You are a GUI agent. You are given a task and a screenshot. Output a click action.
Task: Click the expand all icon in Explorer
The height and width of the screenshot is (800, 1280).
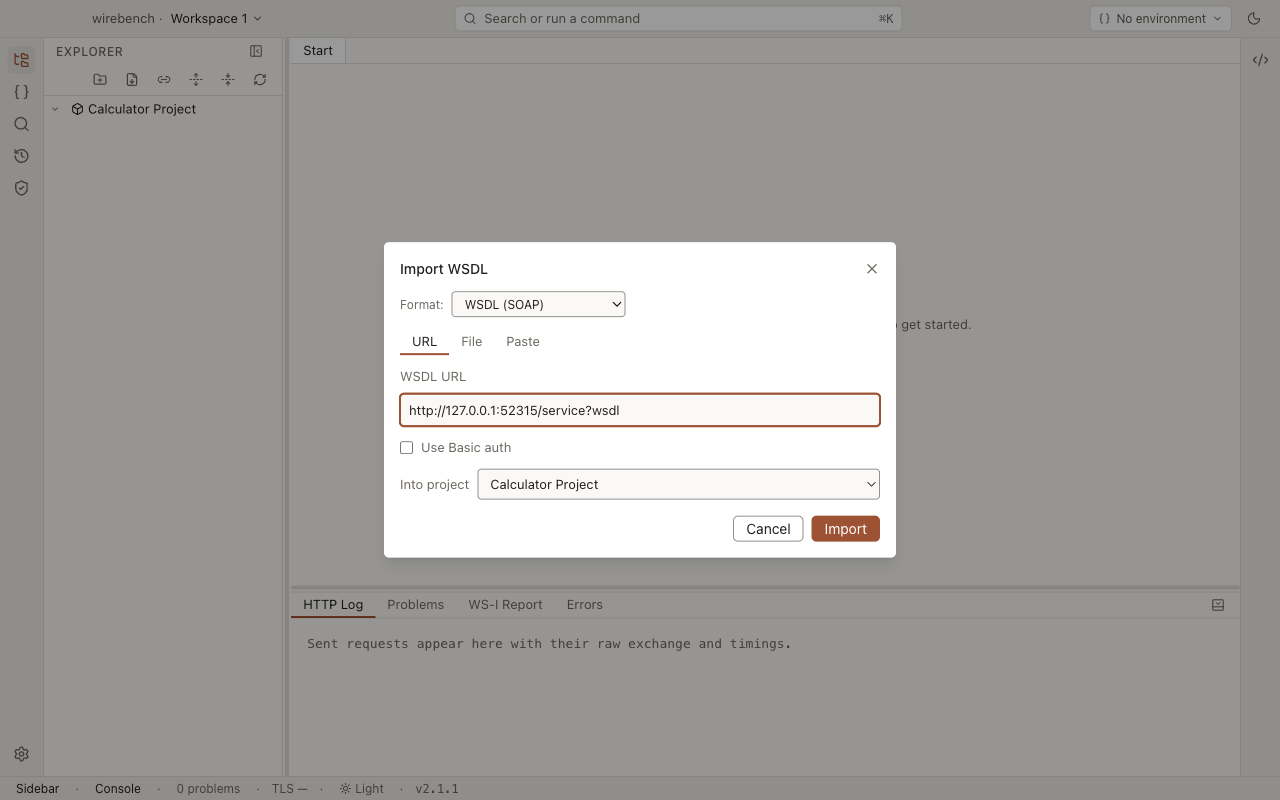[x=196, y=79]
